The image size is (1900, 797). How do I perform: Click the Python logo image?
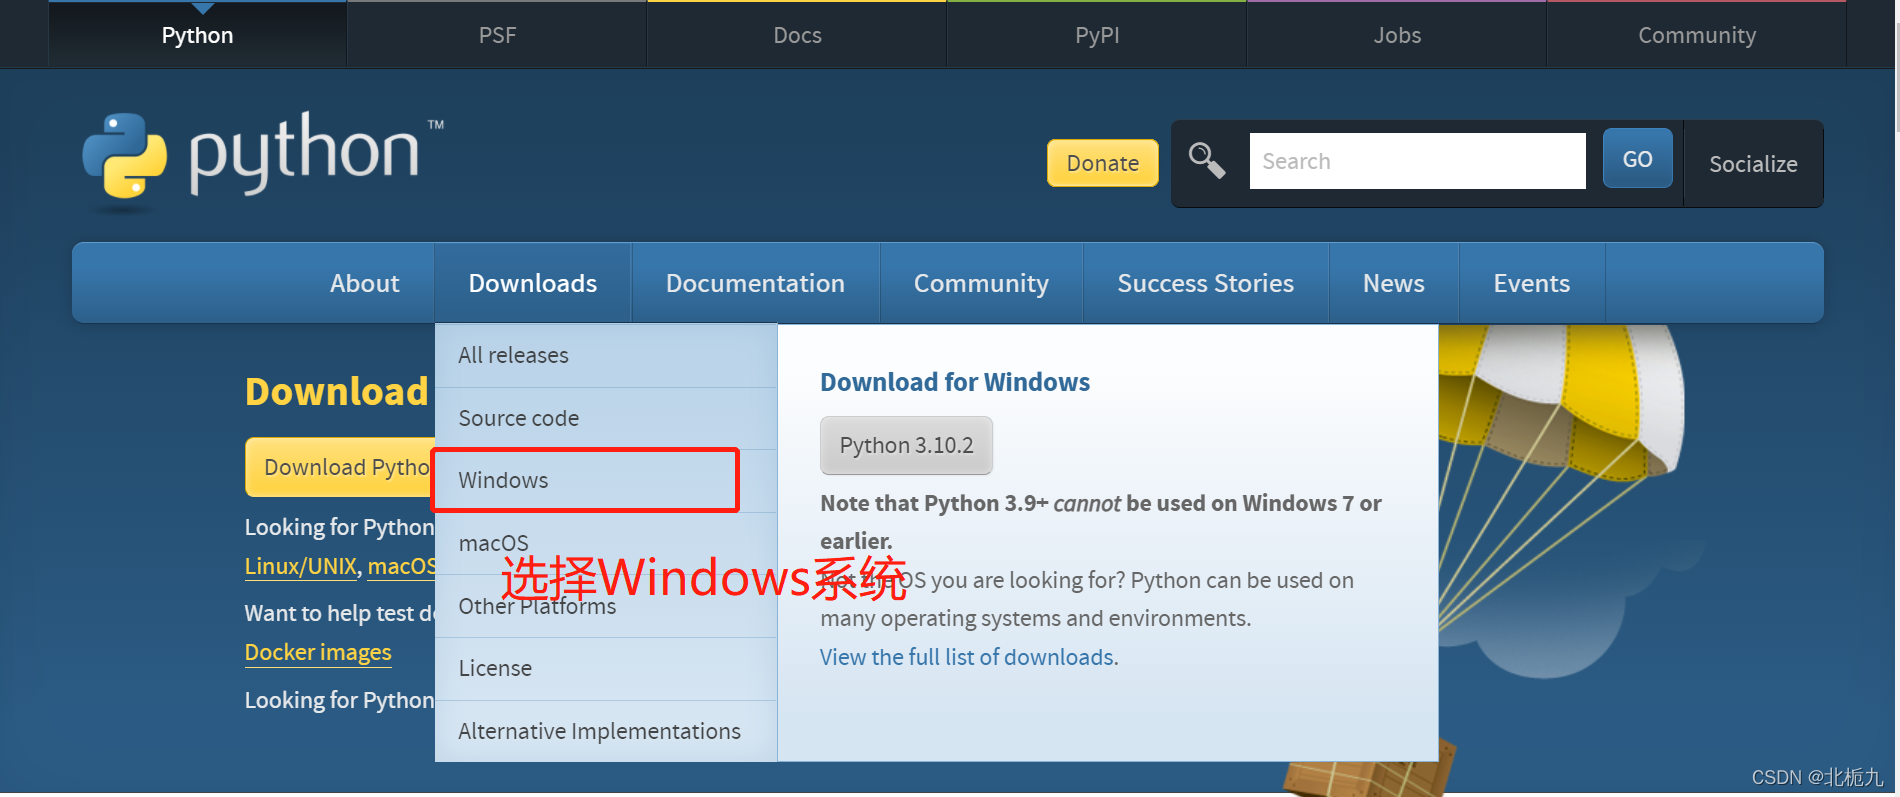pyautogui.click(x=263, y=160)
